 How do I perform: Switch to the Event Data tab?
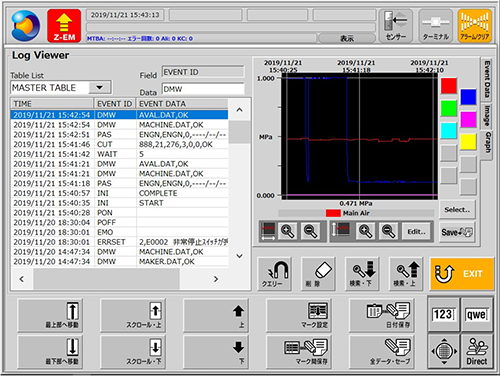[487, 79]
